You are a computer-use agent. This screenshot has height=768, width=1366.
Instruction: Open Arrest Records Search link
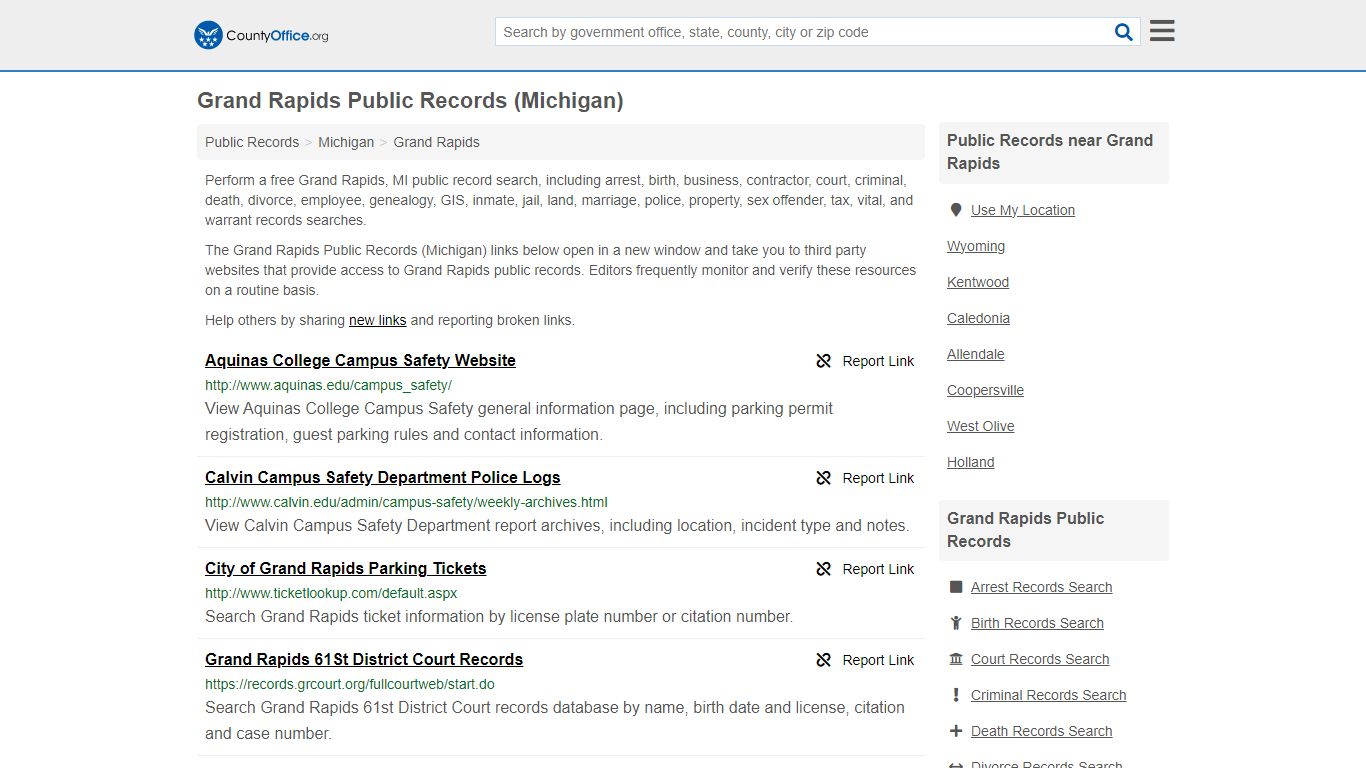coord(1041,587)
